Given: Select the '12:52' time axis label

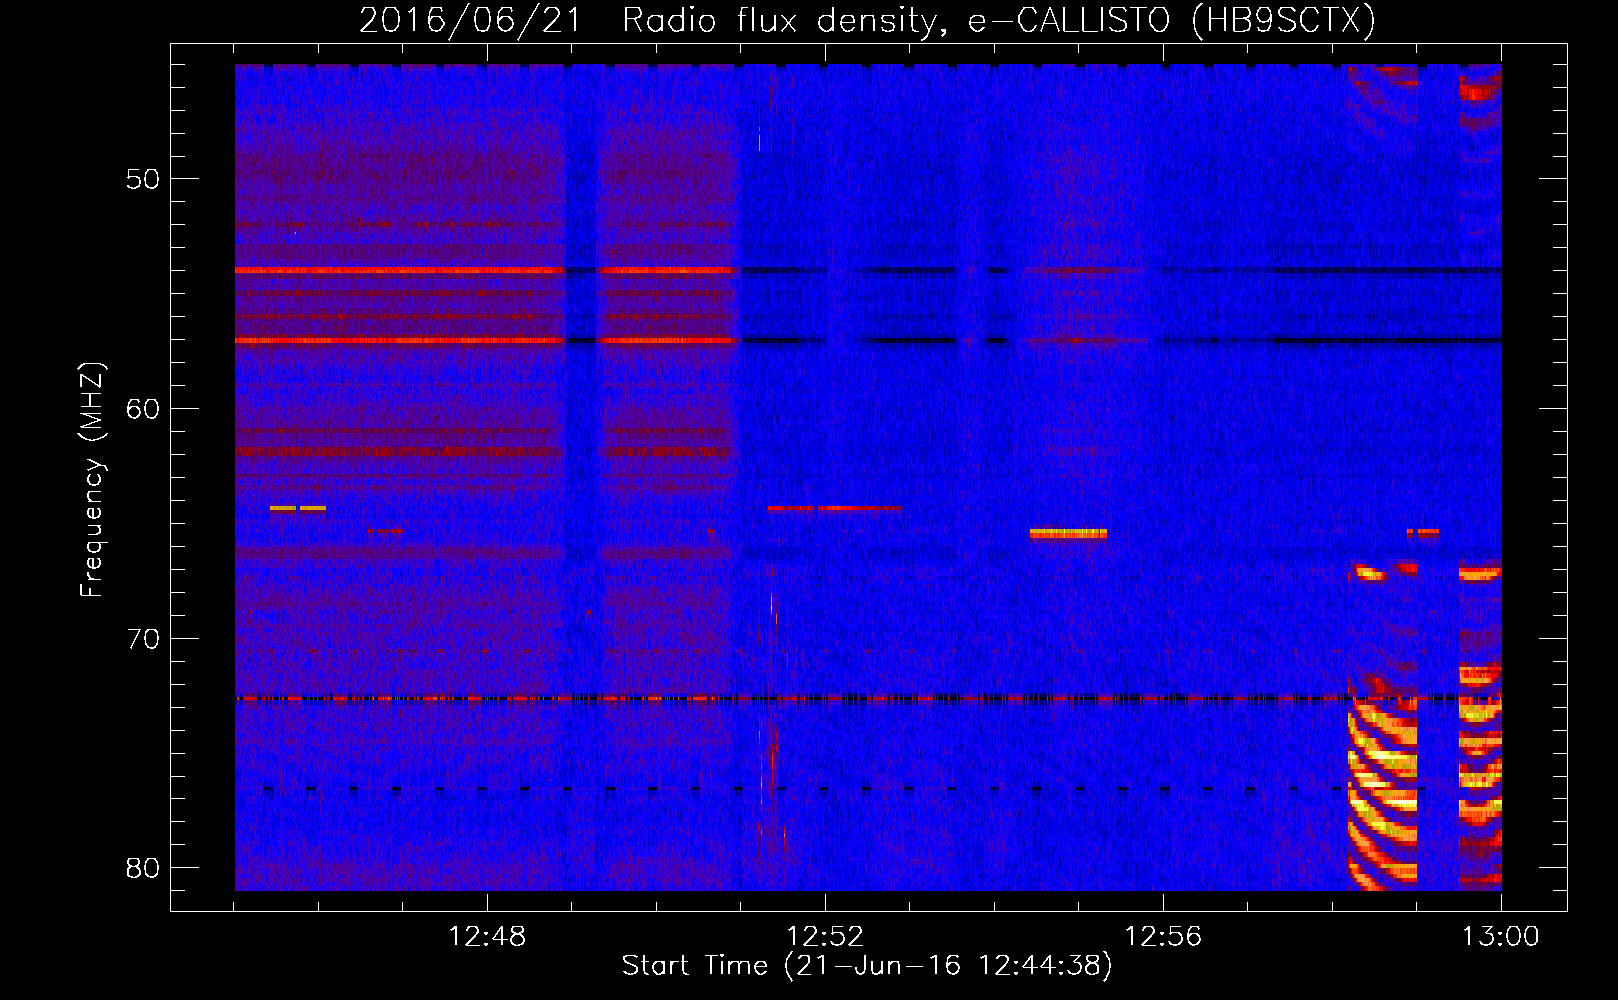Looking at the screenshot, I should pyautogui.click(x=825, y=937).
